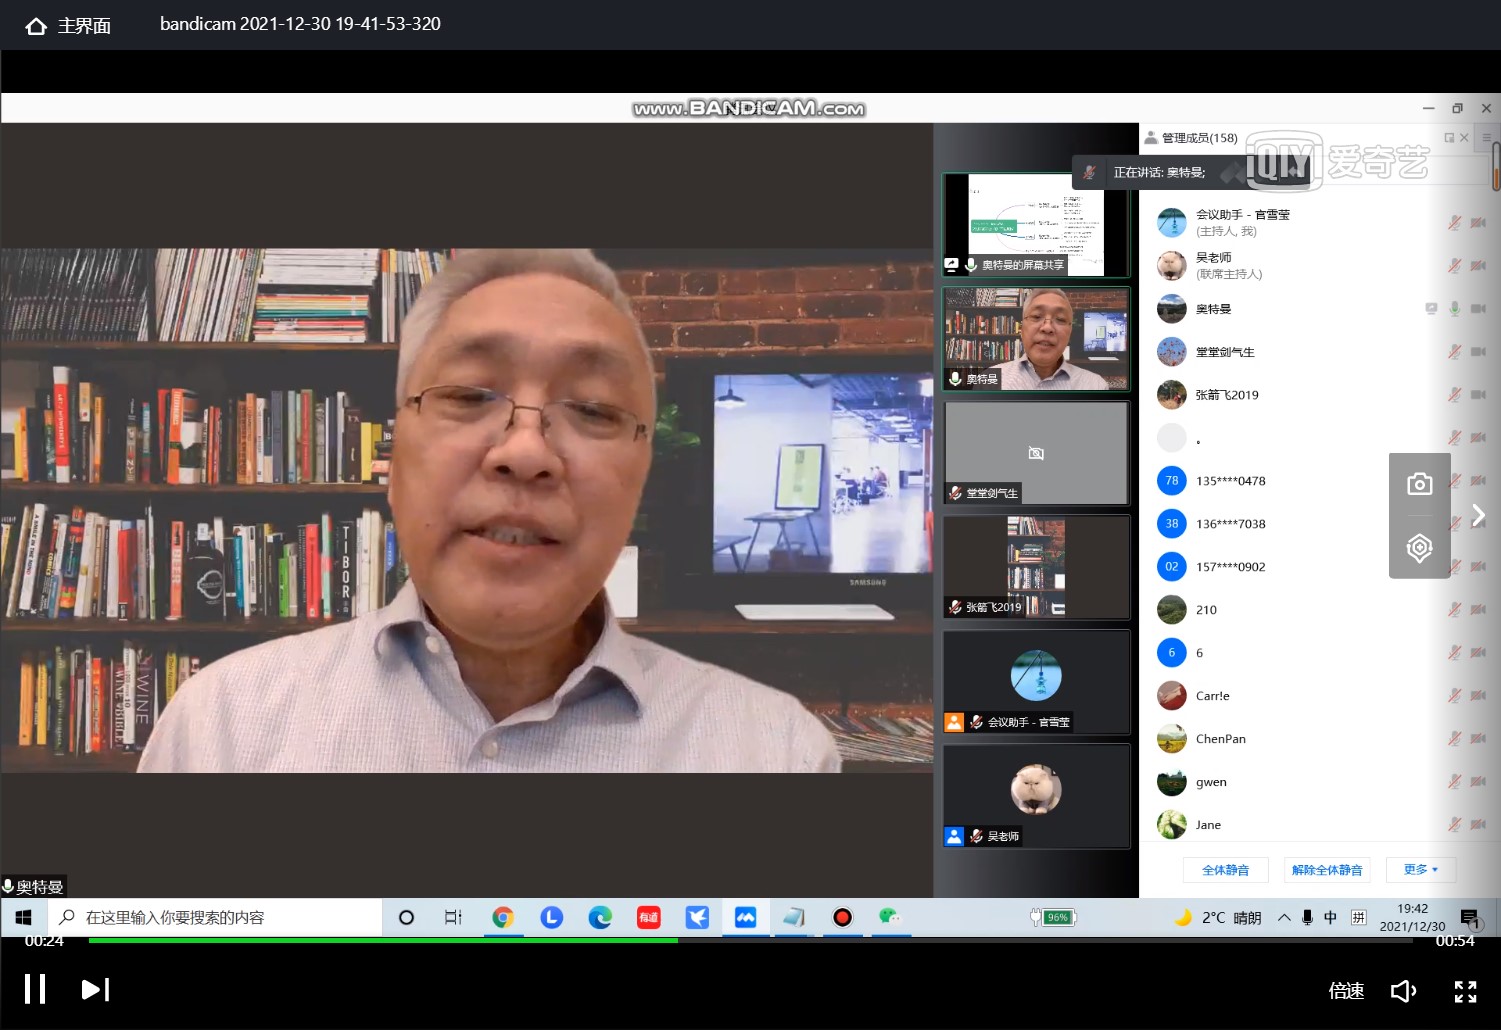
Task: Open the hamburger menu in members panel
Action: point(1486,138)
